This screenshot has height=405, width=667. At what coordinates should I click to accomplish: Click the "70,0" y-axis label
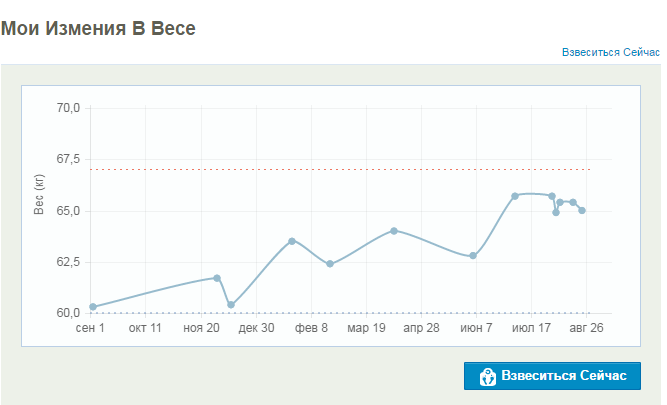(x=69, y=108)
